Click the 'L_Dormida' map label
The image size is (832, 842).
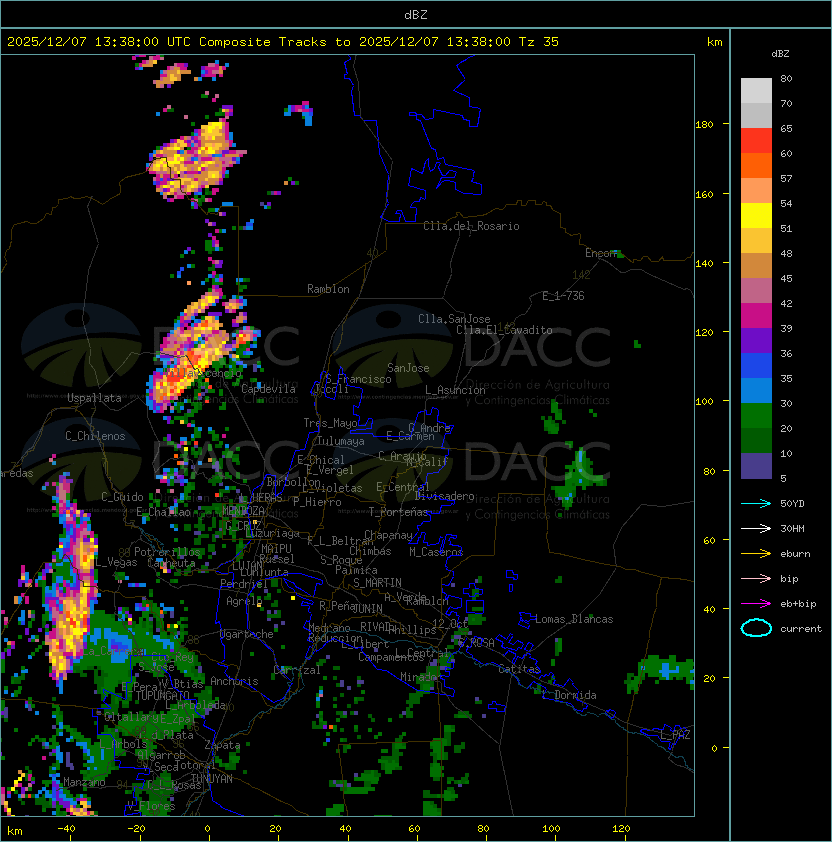569,695
